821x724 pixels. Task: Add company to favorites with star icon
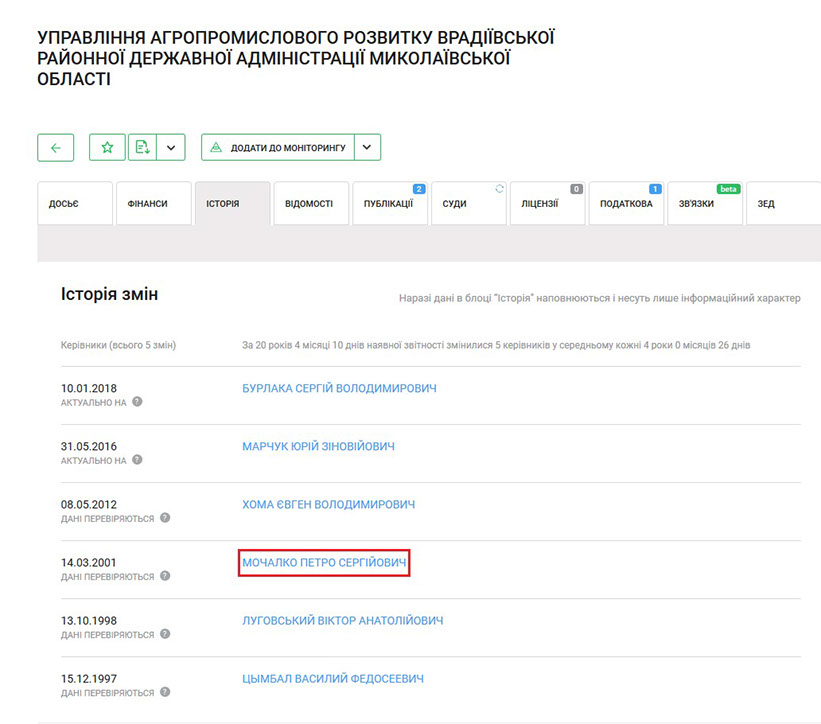(x=107, y=148)
